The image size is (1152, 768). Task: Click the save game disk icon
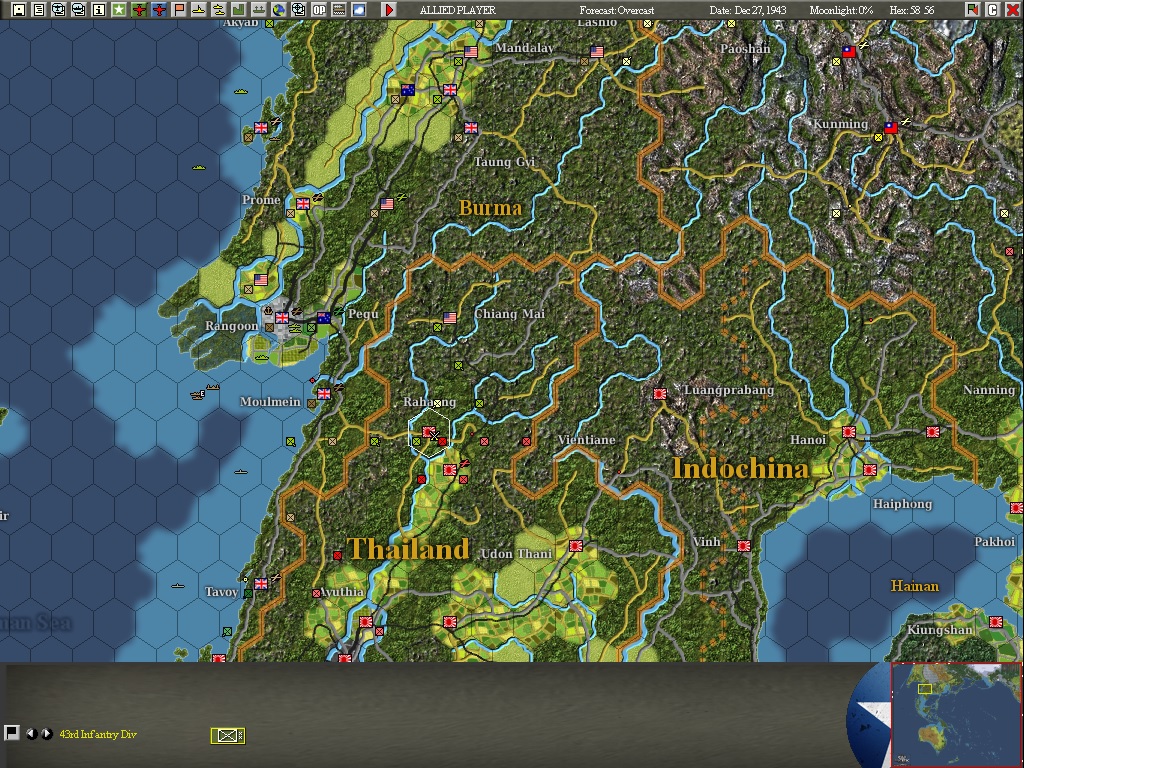coord(19,10)
